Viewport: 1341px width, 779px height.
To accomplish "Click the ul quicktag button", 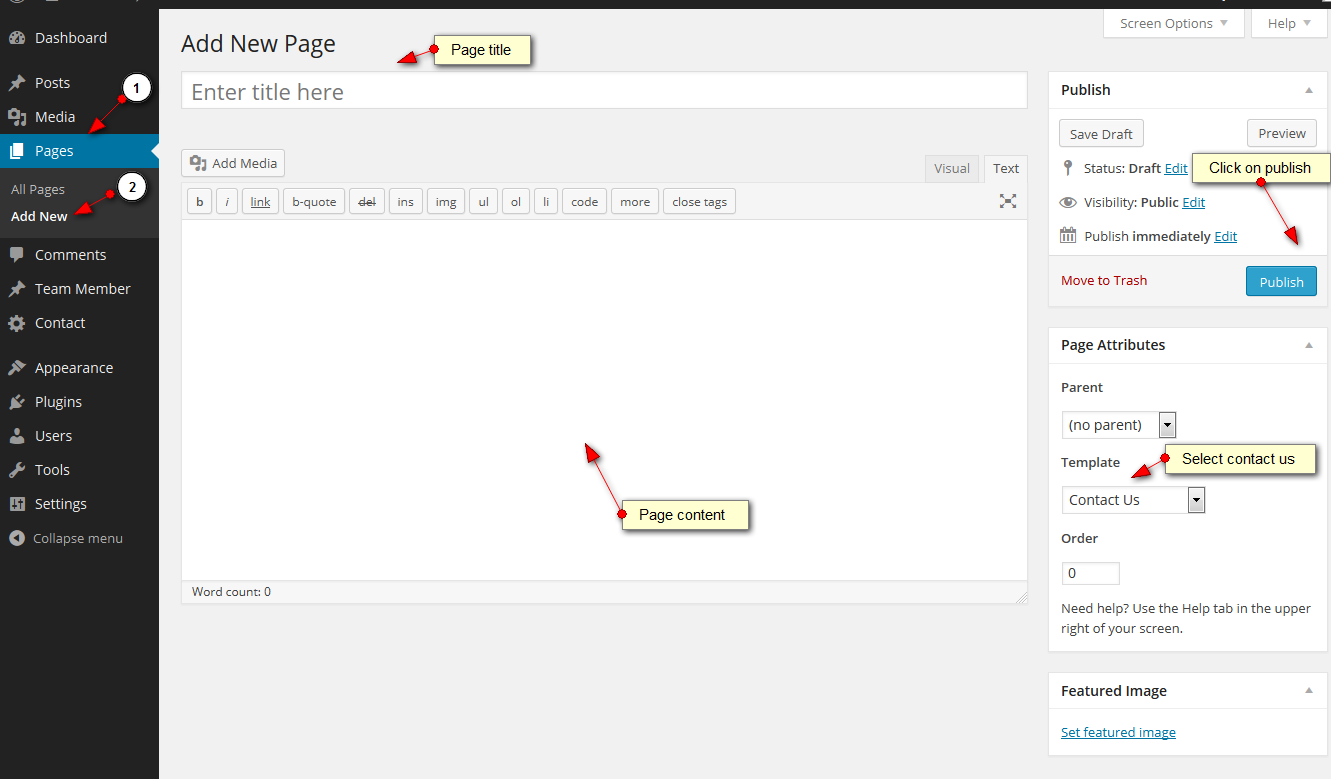I will 483,201.
